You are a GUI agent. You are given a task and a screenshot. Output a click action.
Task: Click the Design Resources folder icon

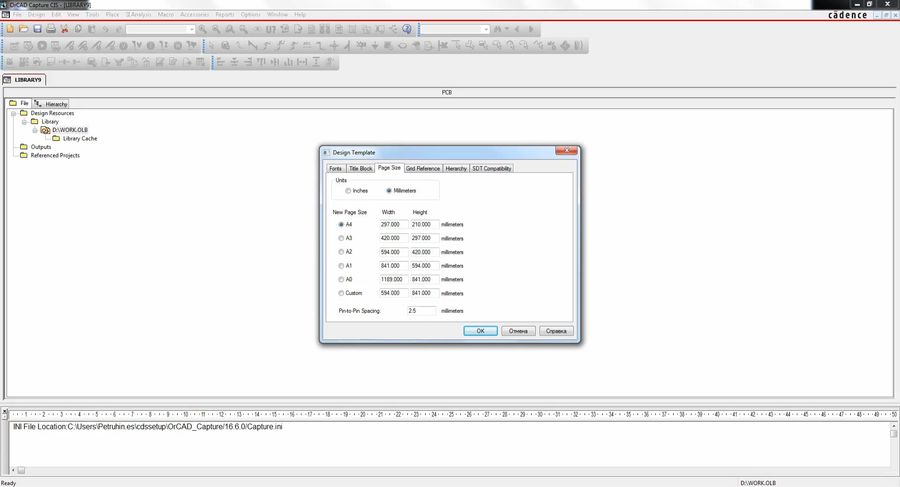(24, 113)
